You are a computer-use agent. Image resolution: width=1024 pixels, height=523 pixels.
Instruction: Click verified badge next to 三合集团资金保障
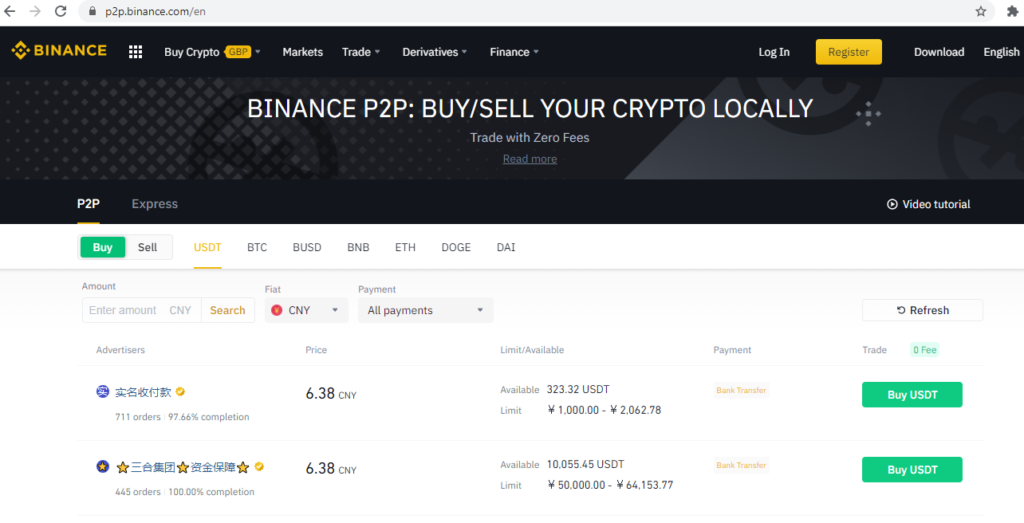(259, 467)
